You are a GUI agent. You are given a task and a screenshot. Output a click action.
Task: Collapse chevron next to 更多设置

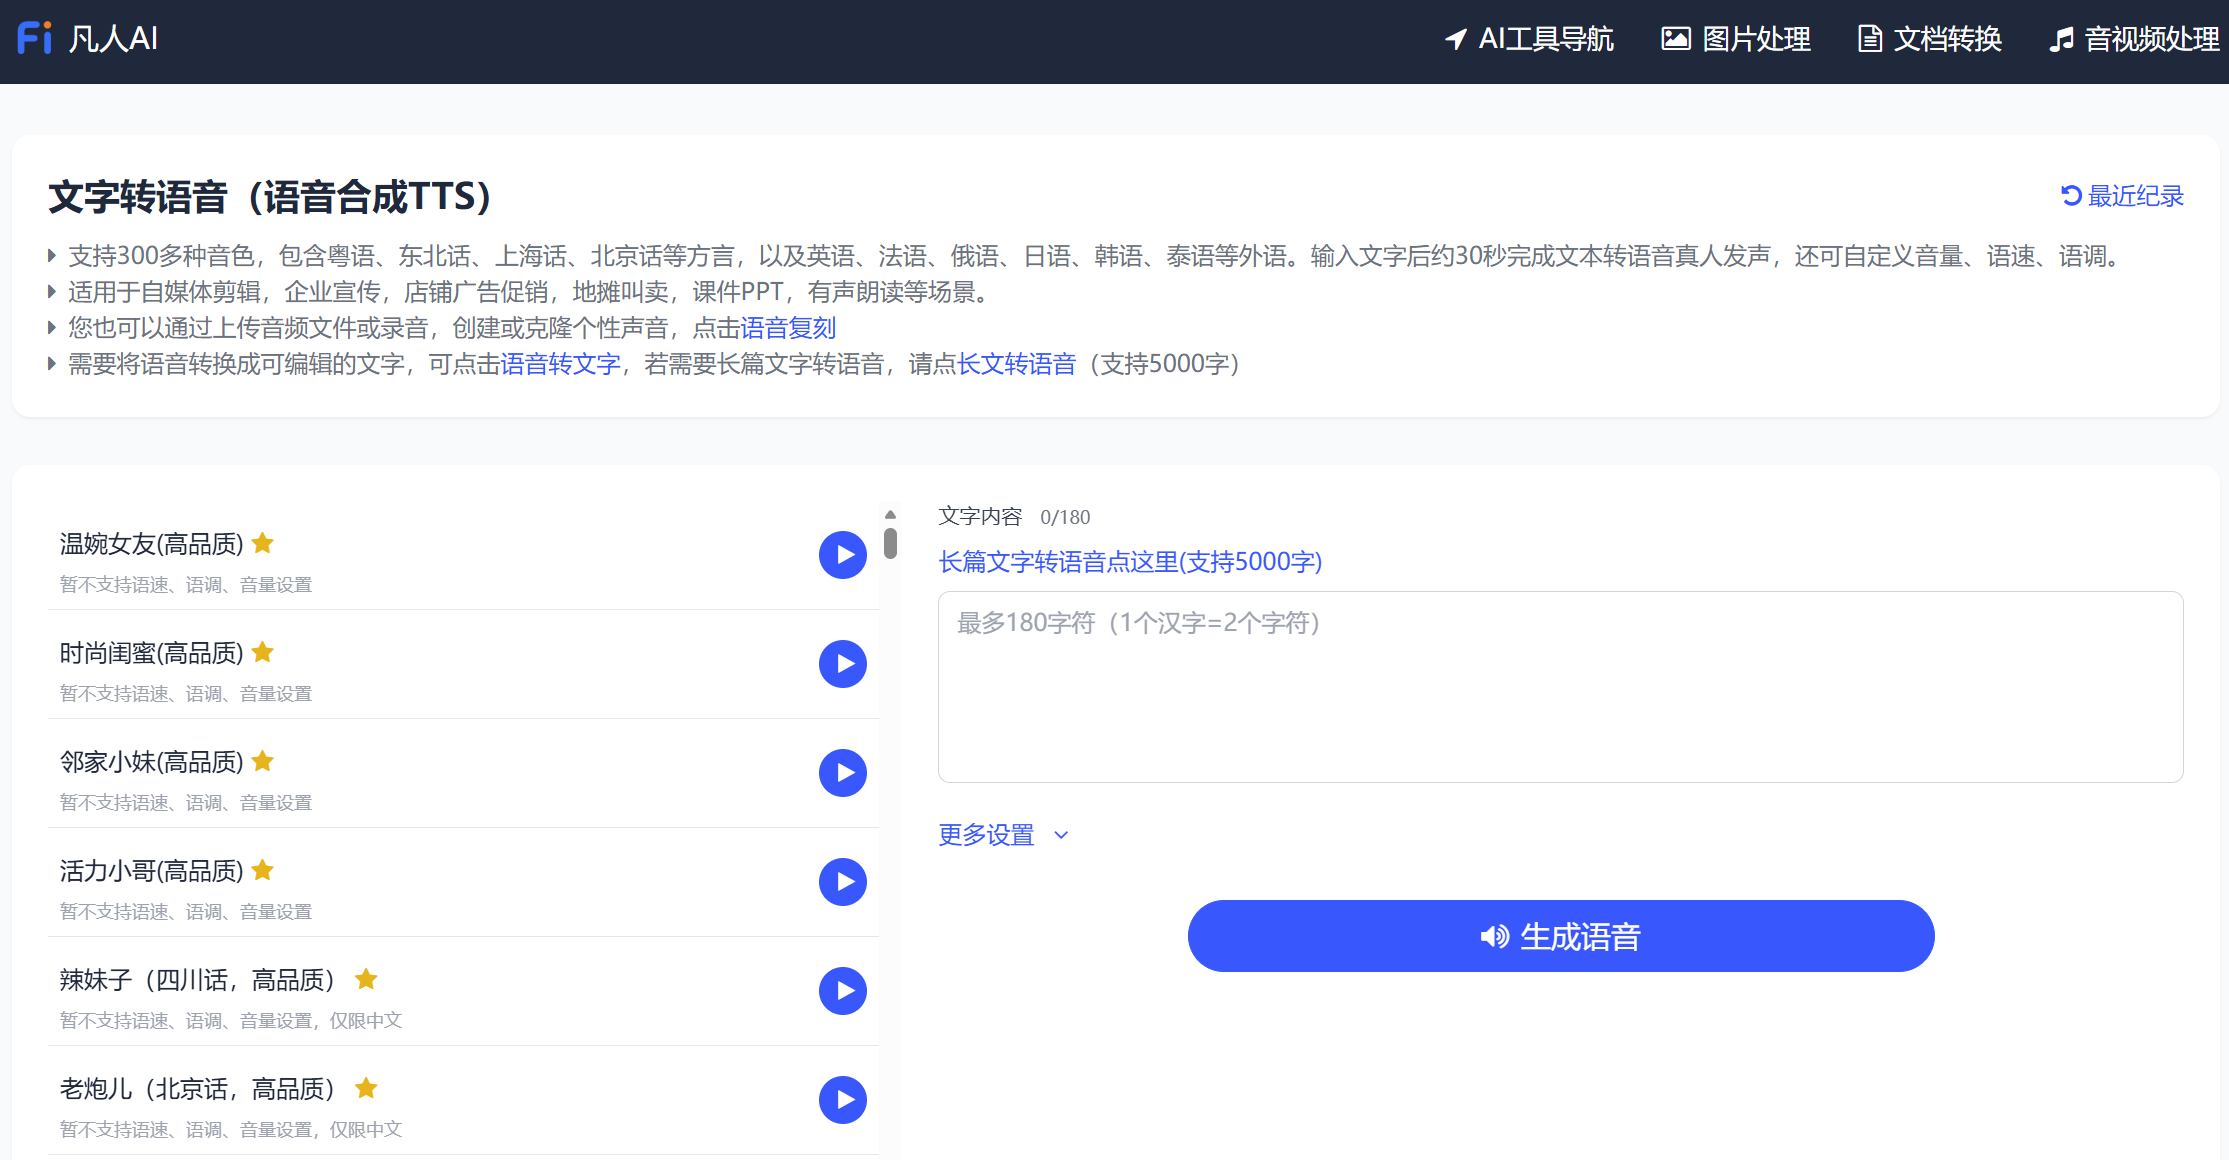(x=1061, y=835)
